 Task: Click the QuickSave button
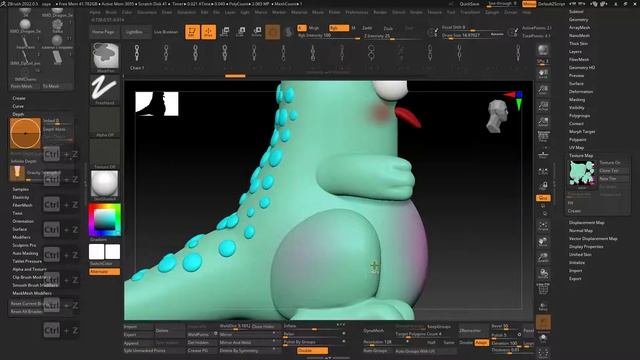[x=469, y=4]
